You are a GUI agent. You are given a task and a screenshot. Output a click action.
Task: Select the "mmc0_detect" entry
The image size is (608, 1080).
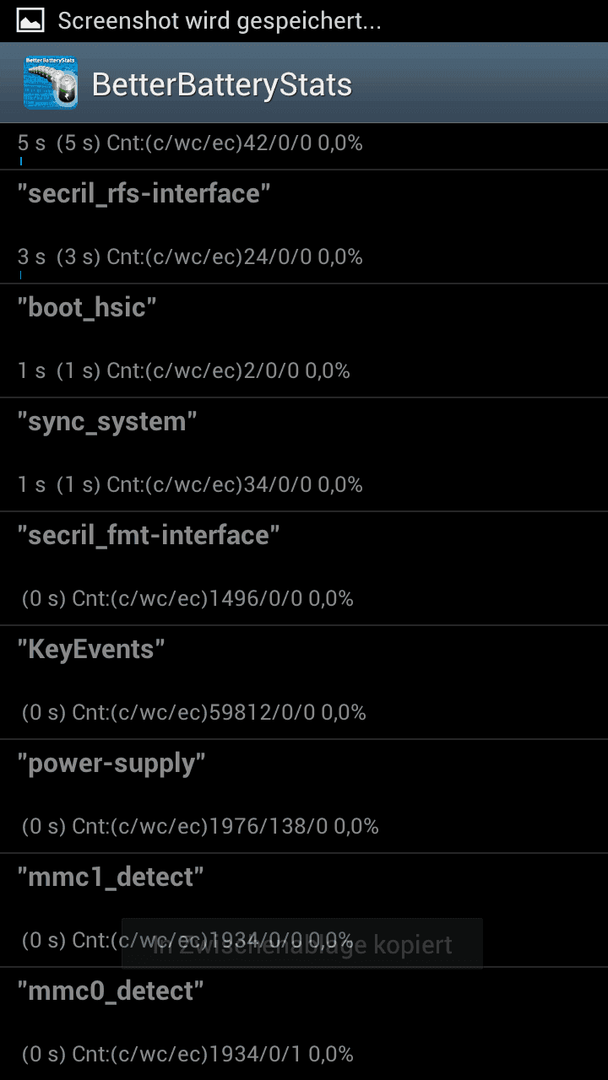(x=304, y=1024)
